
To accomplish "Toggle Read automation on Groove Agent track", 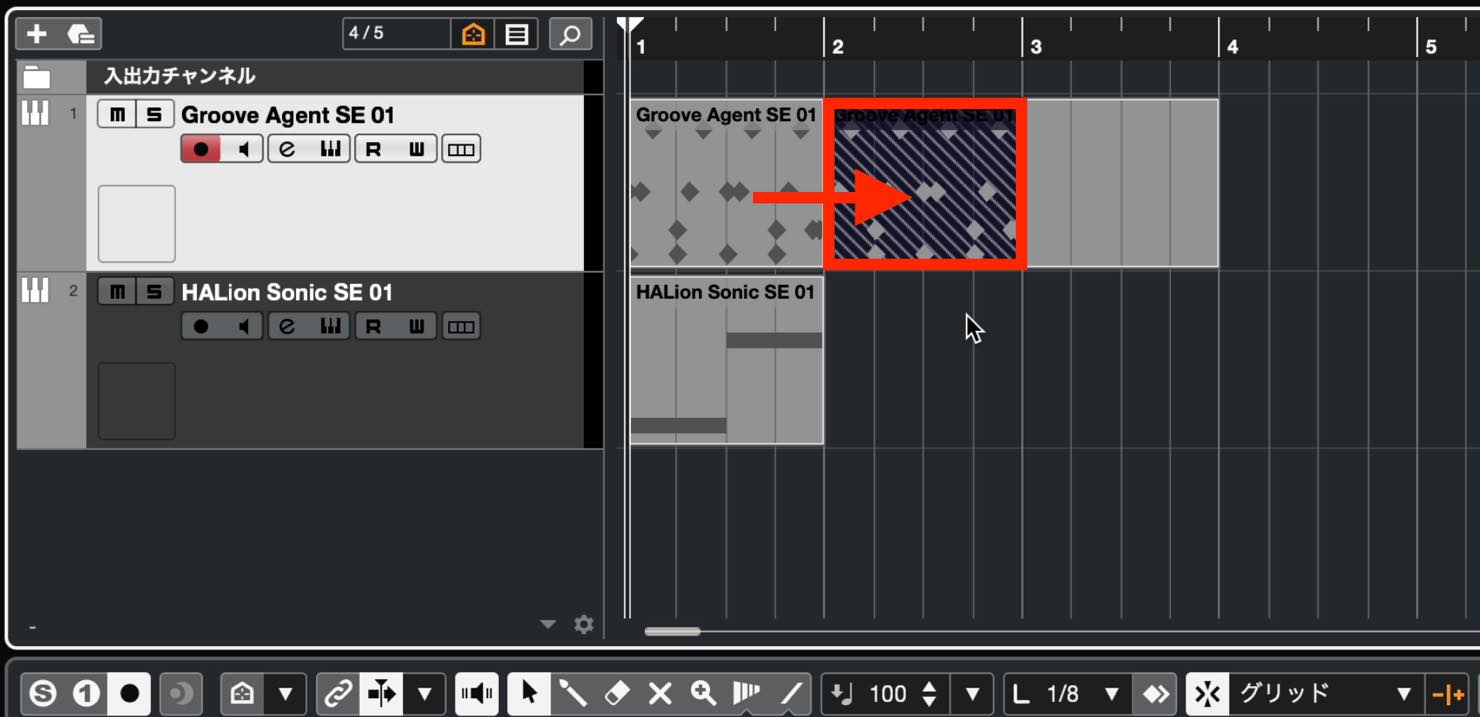I will coord(374,149).
